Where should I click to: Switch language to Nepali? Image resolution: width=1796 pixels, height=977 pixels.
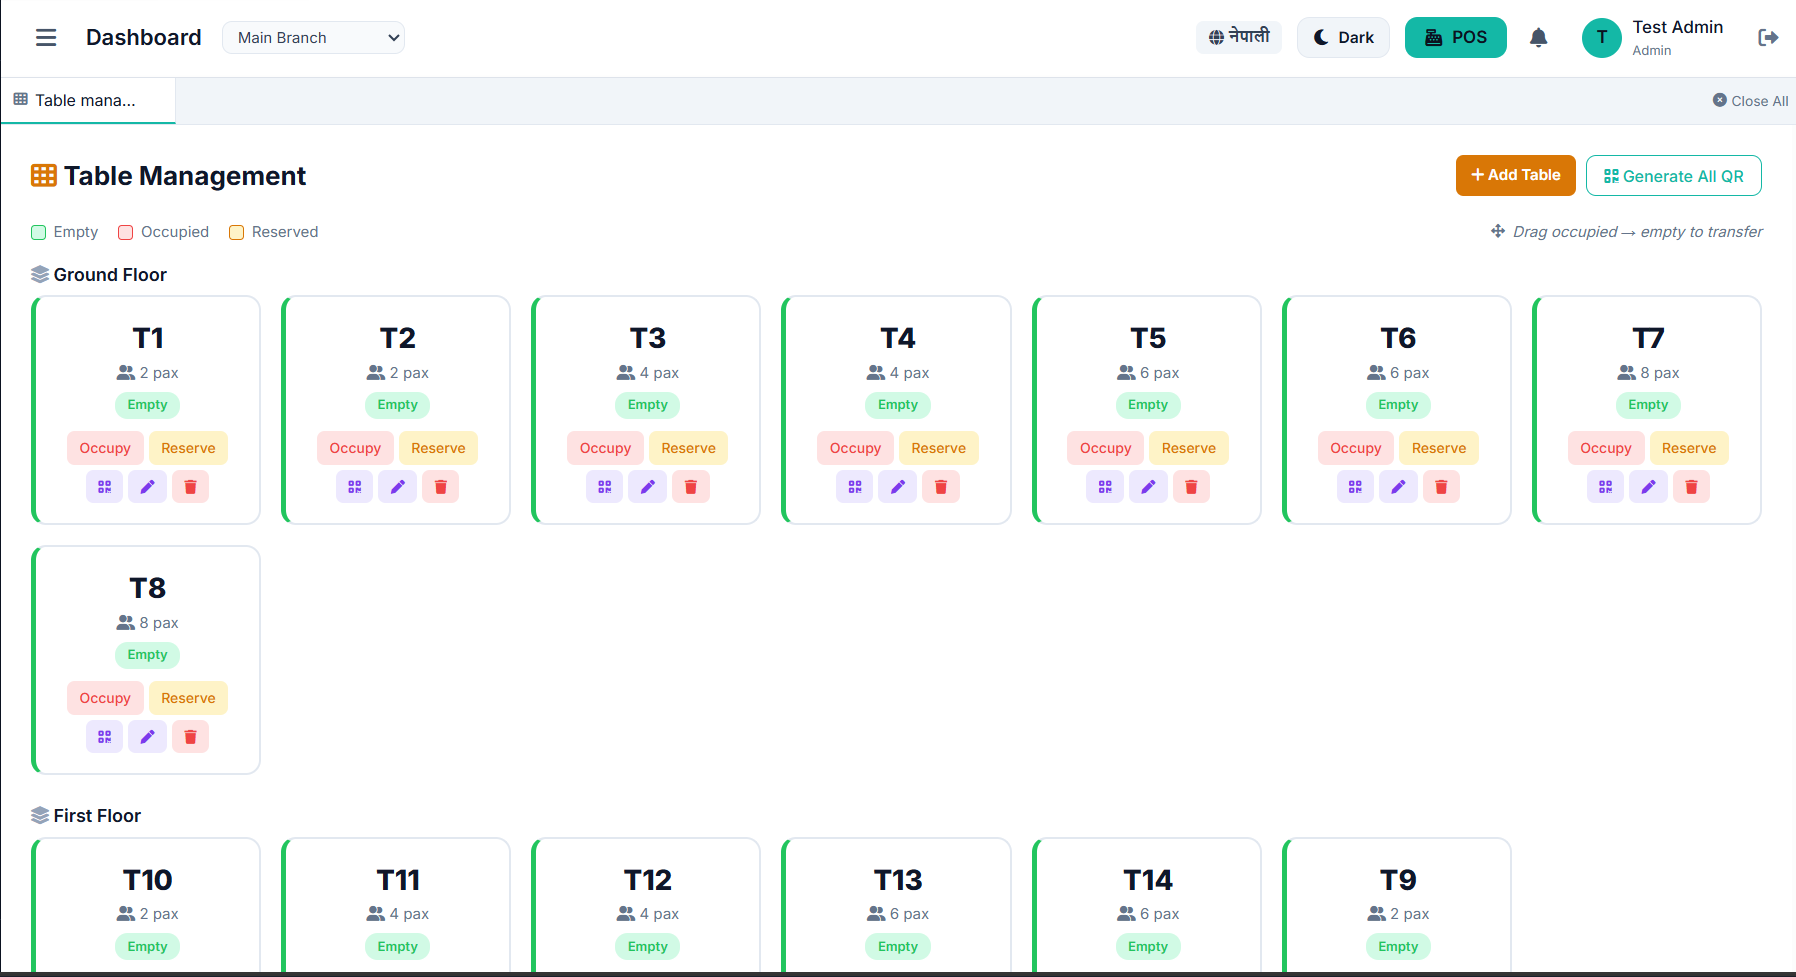pyautogui.click(x=1239, y=37)
